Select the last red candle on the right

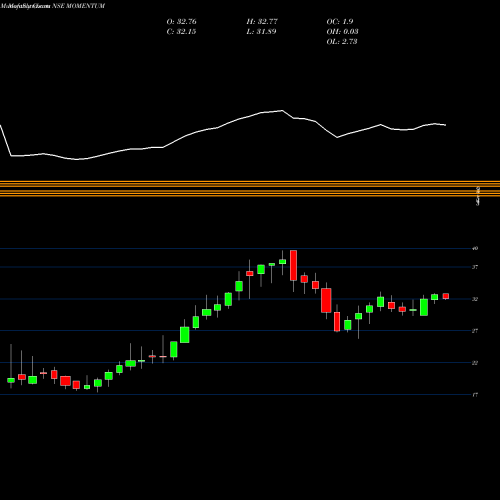coord(446,296)
